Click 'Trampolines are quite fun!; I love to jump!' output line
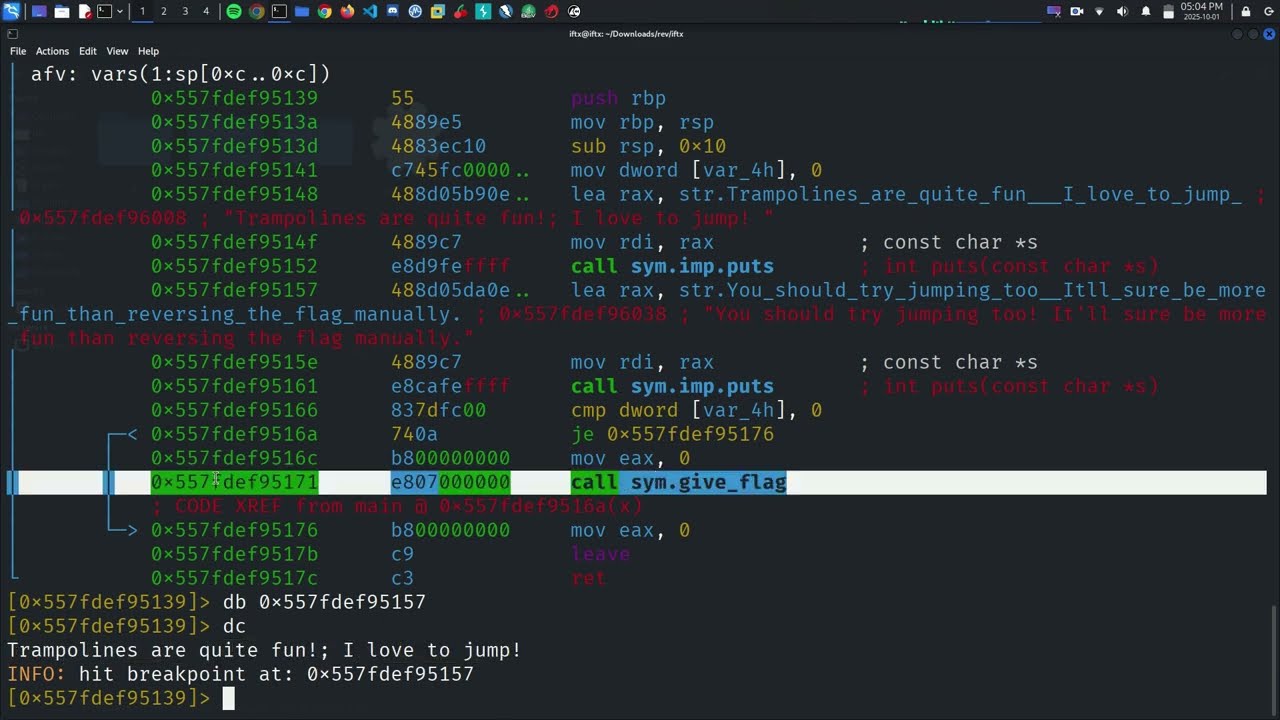The image size is (1280, 720). coord(264,650)
